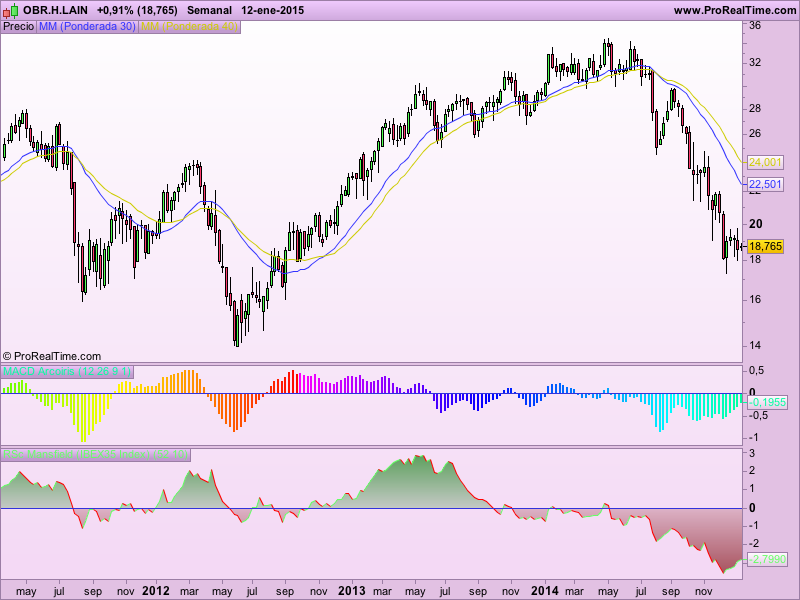The width and height of the screenshot is (800, 600).
Task: Click the 36 price axis label
Action: [x=755, y=26]
